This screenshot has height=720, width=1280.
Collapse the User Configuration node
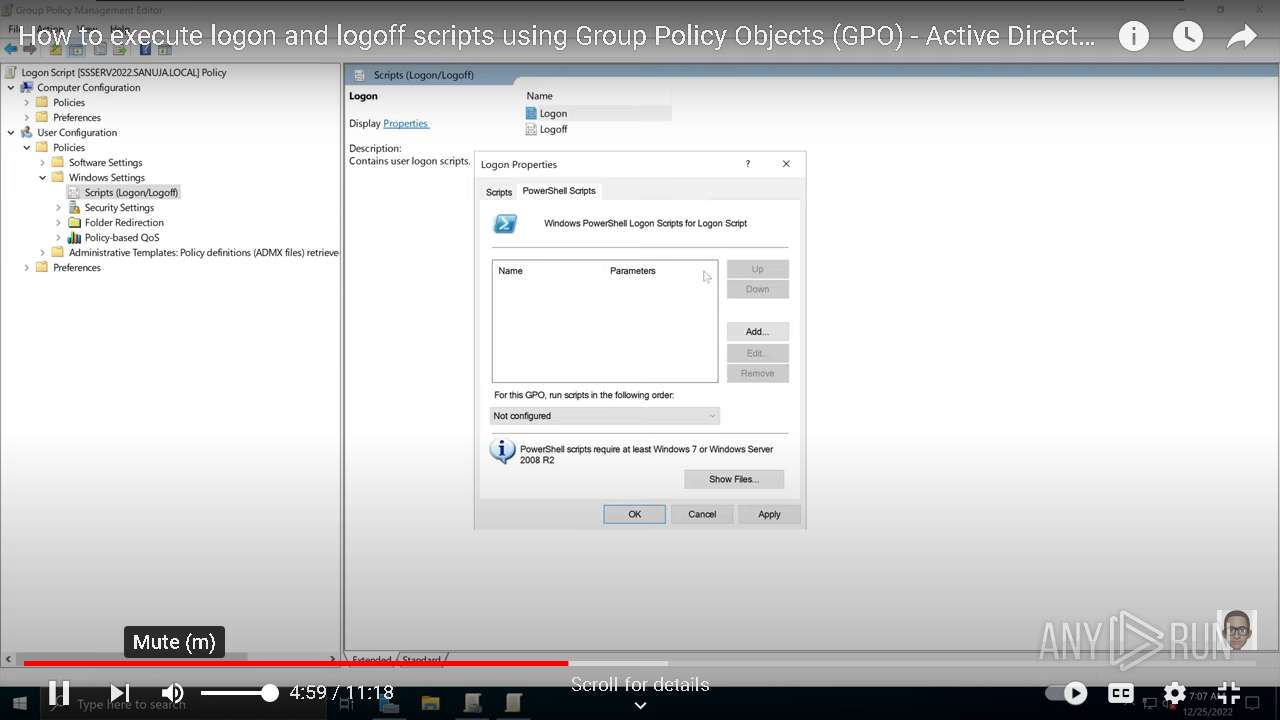click(11, 132)
